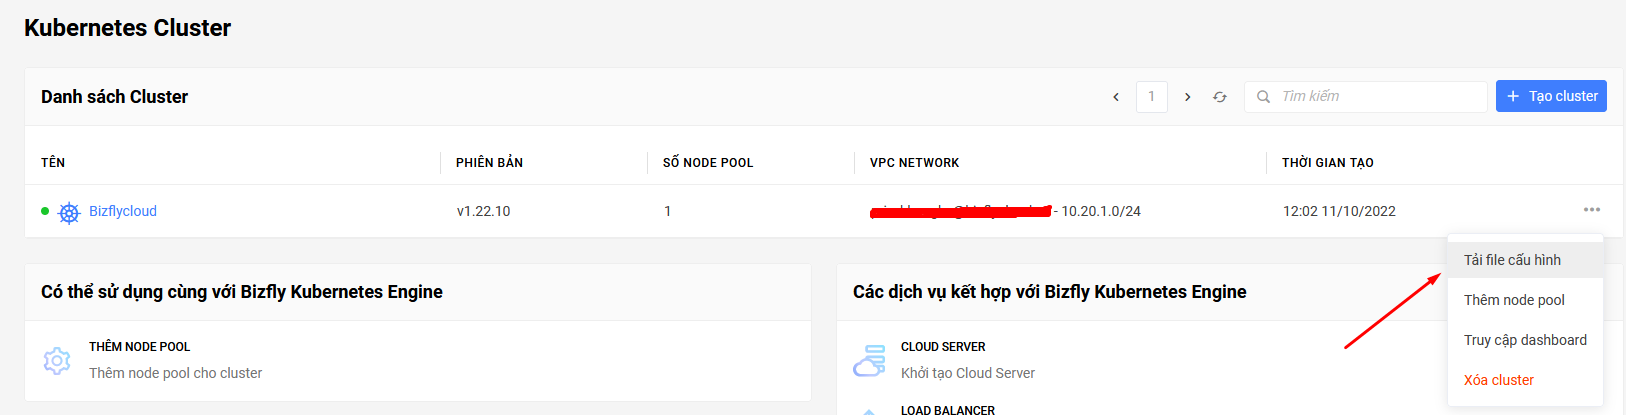Click the THỜI GIAN TẠO column header

[x=1328, y=162]
